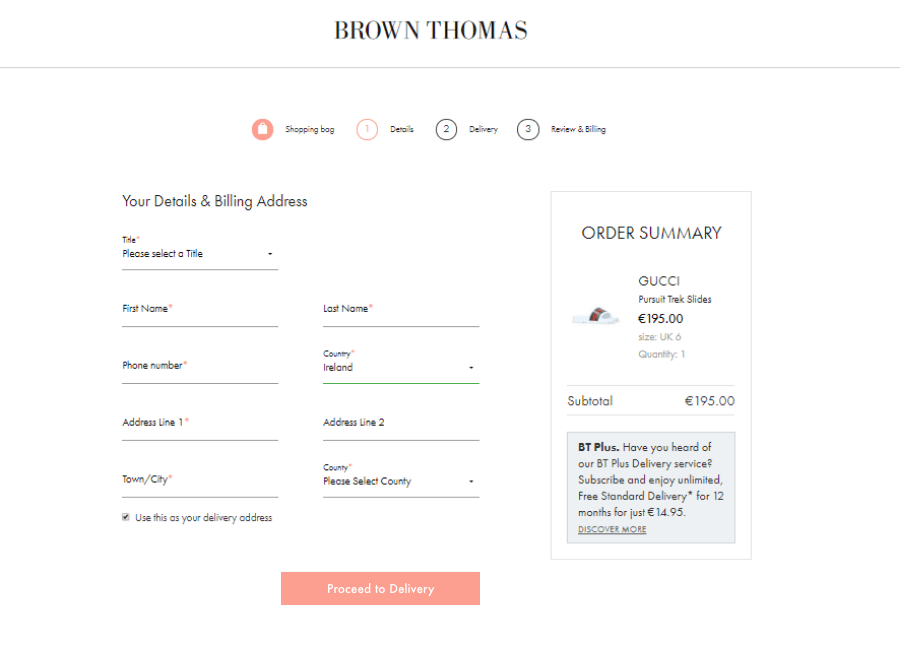Screen dimensions: 900x649
Task: Select the Shopping bag step label
Action: [x=310, y=129]
